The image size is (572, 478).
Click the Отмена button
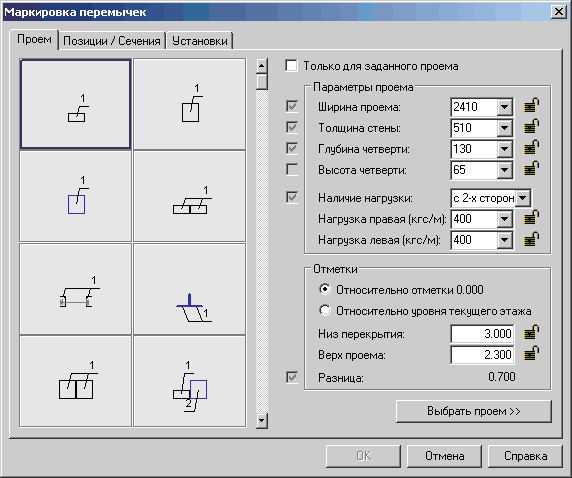point(444,456)
